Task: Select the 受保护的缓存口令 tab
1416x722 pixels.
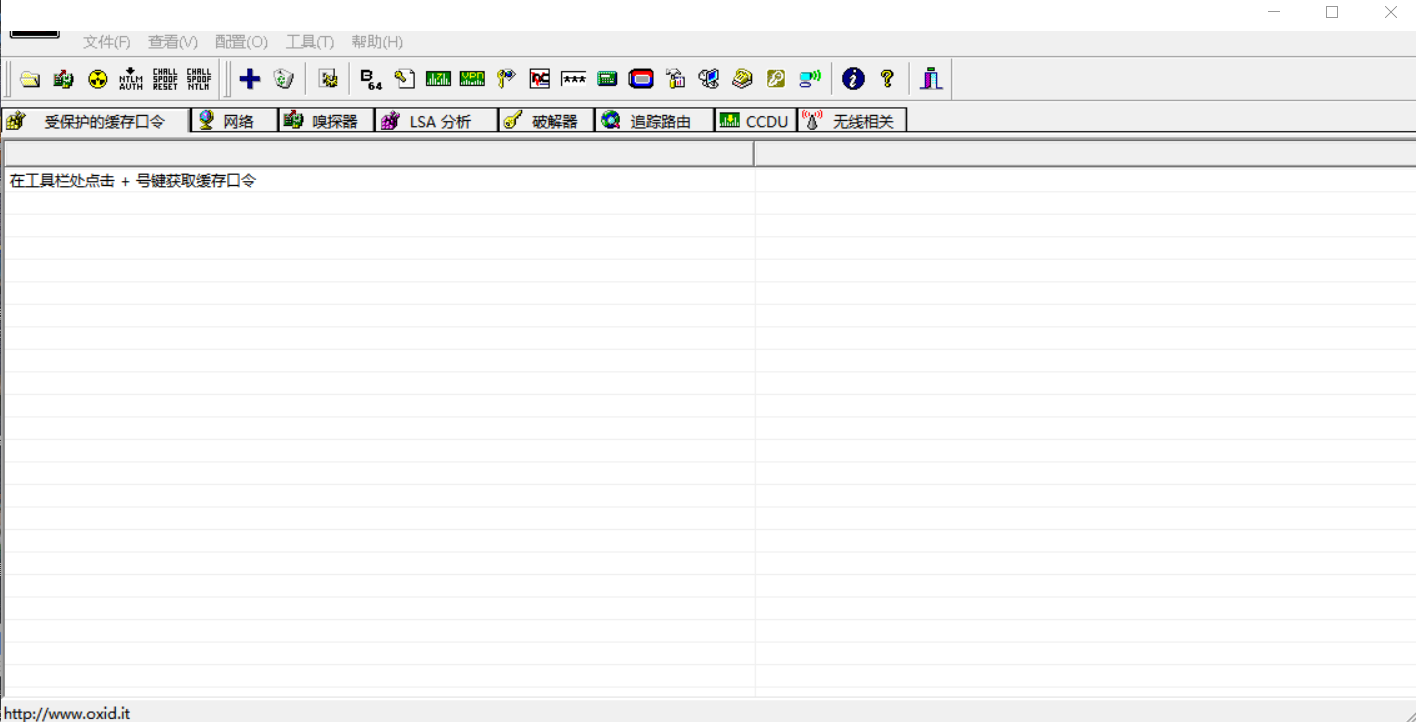Action: (x=96, y=121)
